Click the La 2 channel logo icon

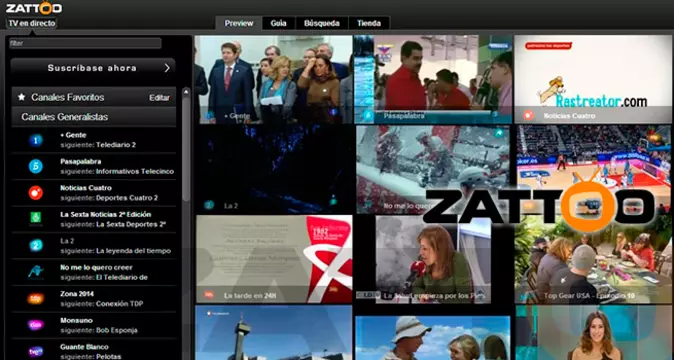(36, 246)
